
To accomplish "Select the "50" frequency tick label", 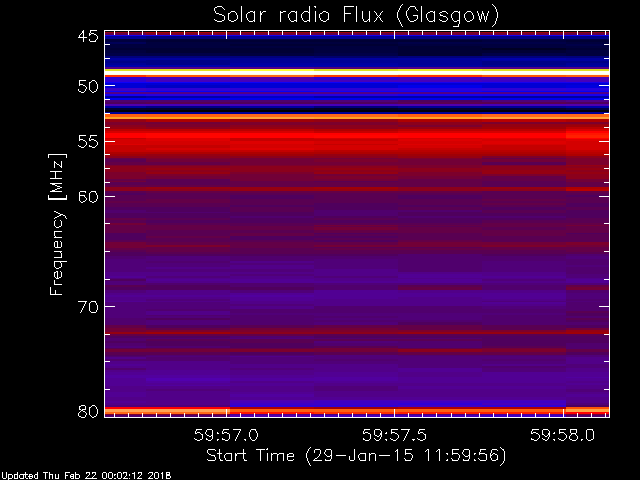I will tap(88, 87).
